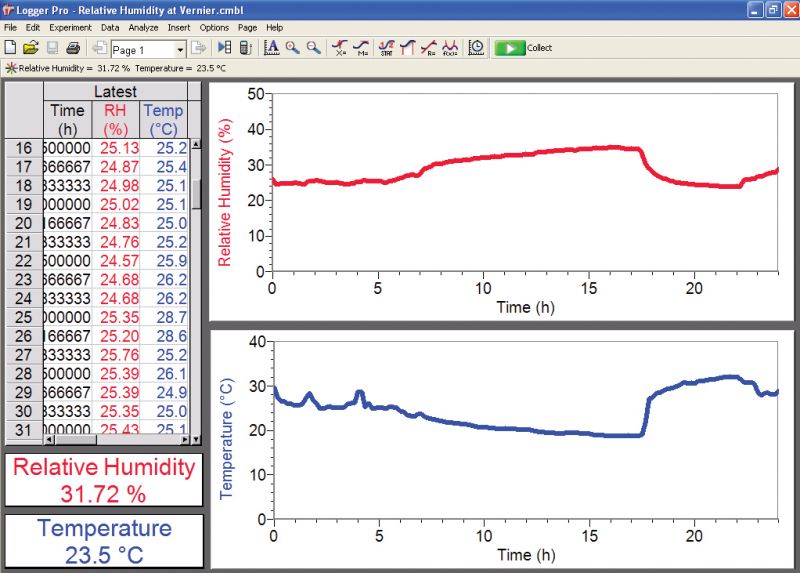800x573 pixels.
Task: Click the table scroll left arrow
Action: (x=49, y=439)
